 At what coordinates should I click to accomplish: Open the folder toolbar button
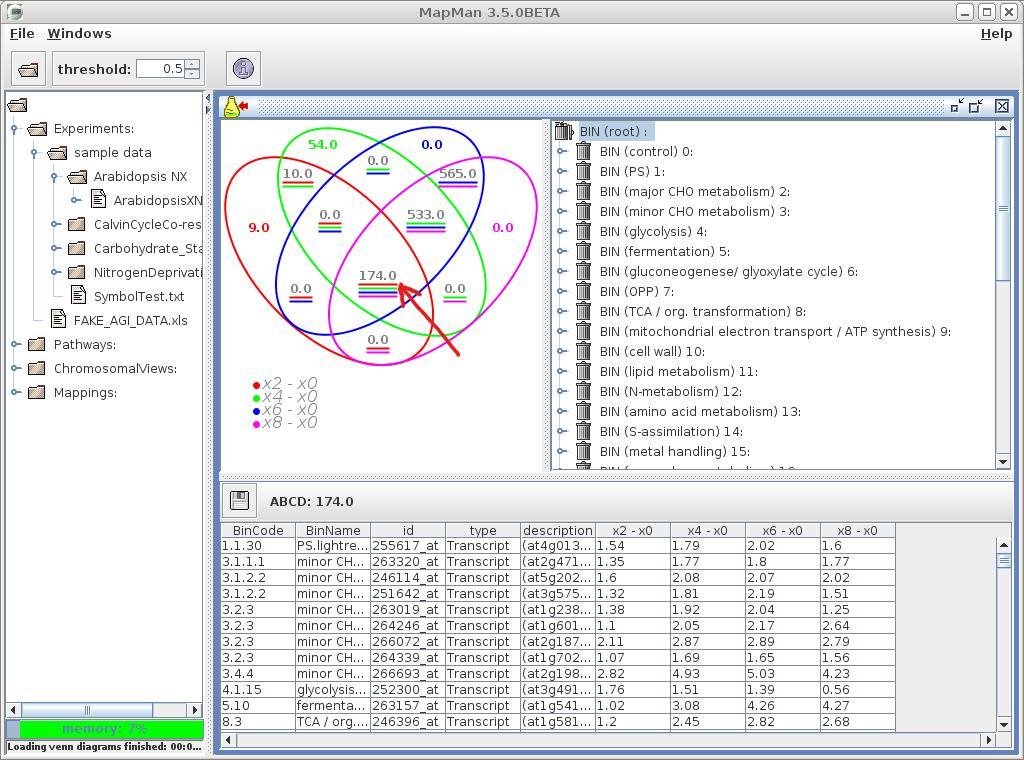(x=28, y=69)
